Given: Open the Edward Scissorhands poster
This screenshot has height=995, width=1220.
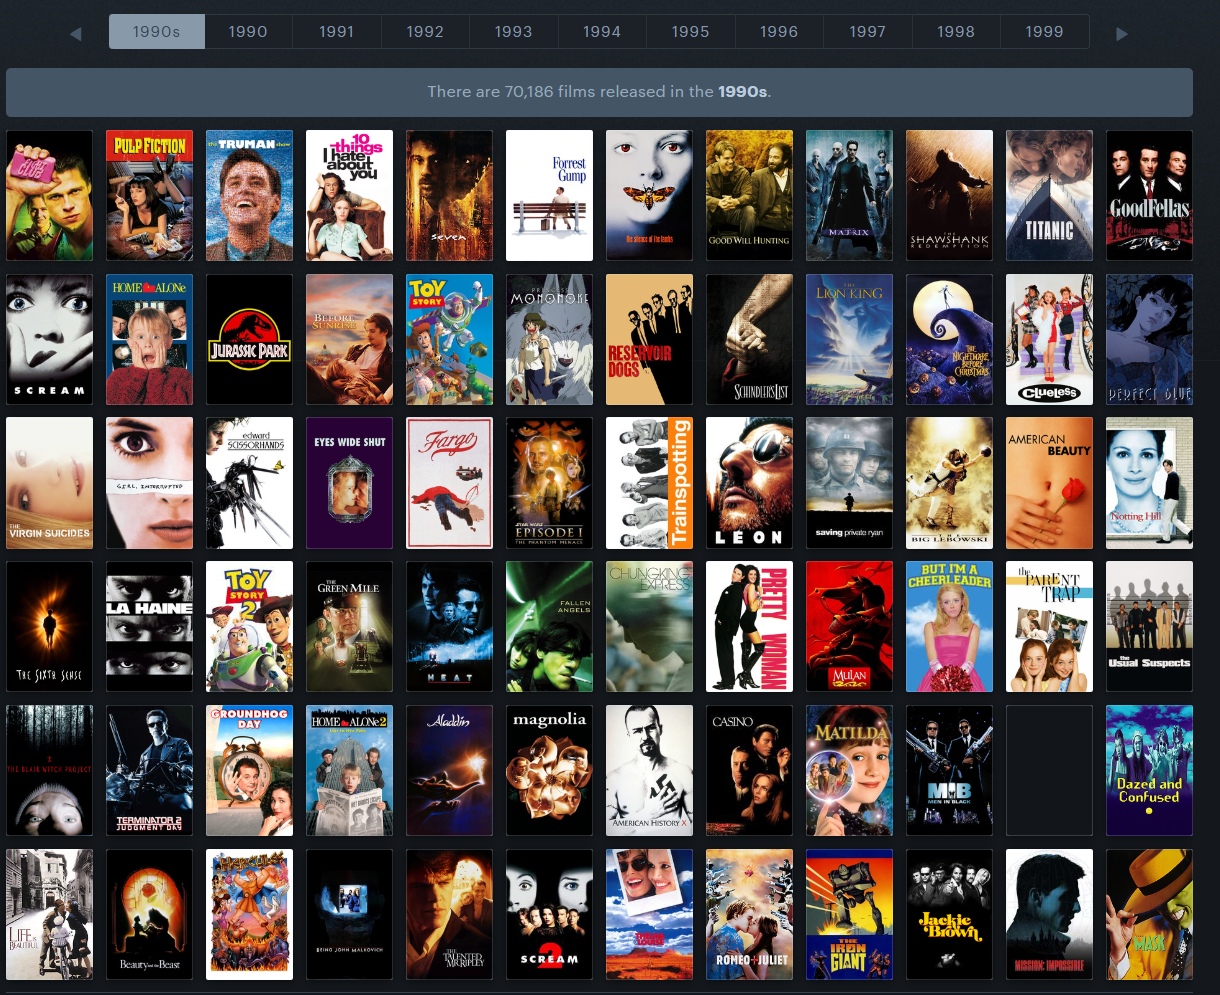Looking at the screenshot, I should 250,483.
